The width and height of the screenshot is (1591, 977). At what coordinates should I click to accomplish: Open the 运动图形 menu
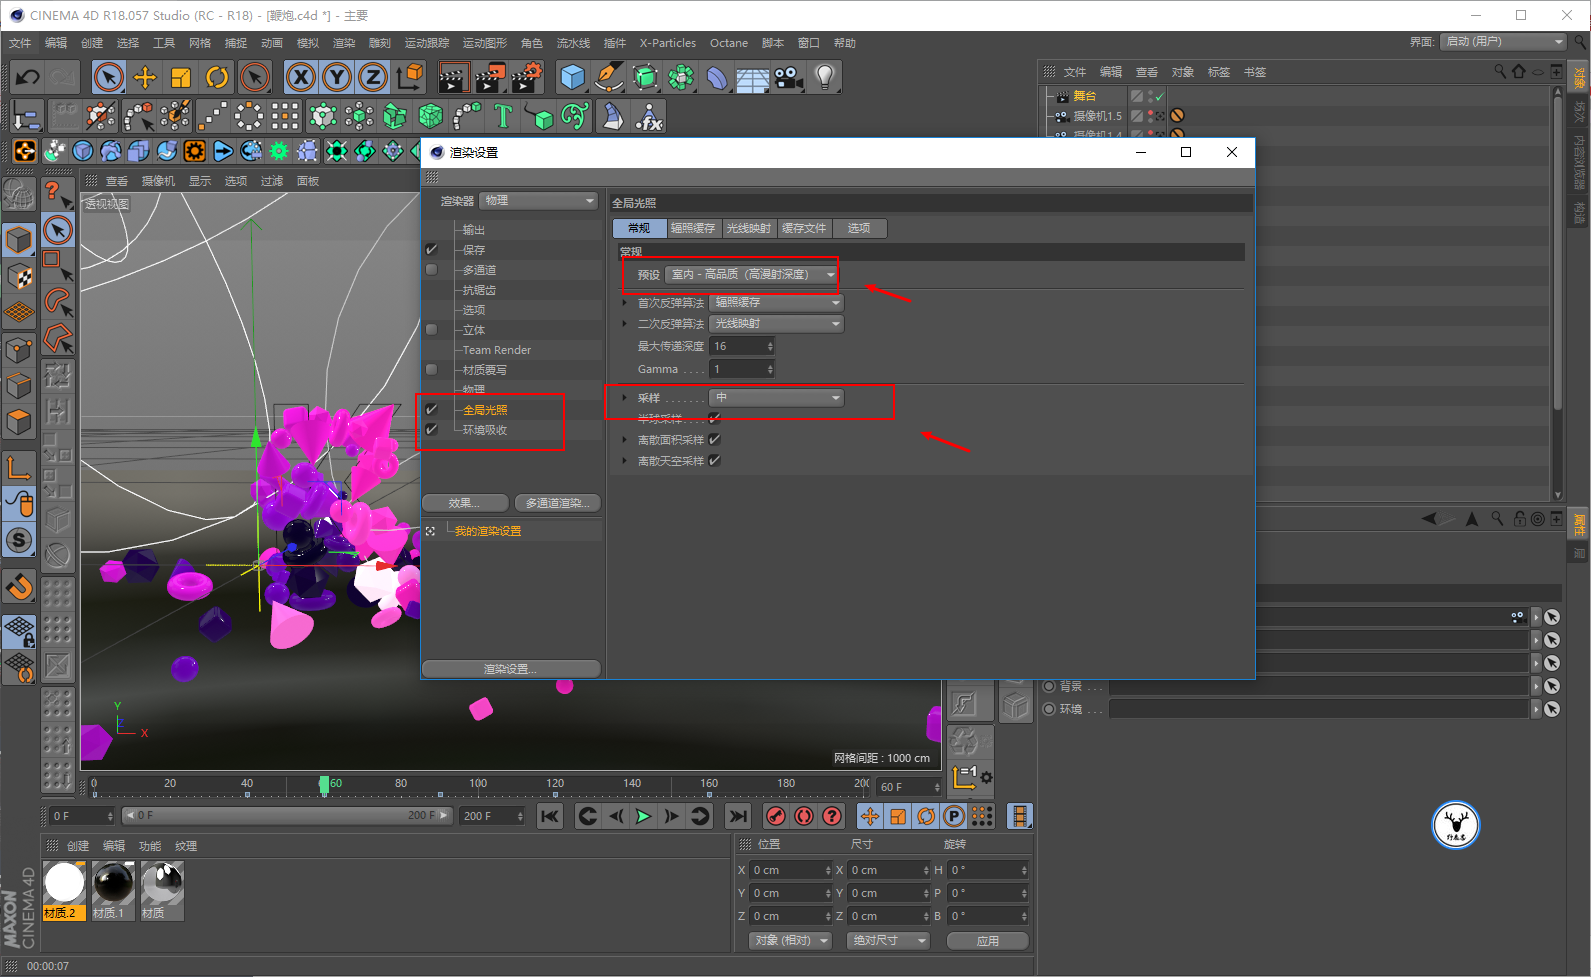coord(484,43)
